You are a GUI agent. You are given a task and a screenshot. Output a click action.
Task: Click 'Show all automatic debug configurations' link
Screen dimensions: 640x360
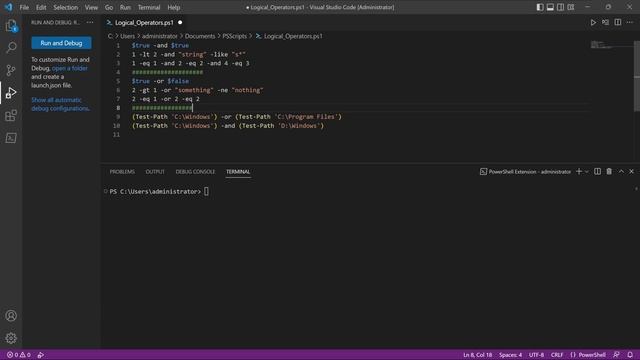tap(60, 104)
